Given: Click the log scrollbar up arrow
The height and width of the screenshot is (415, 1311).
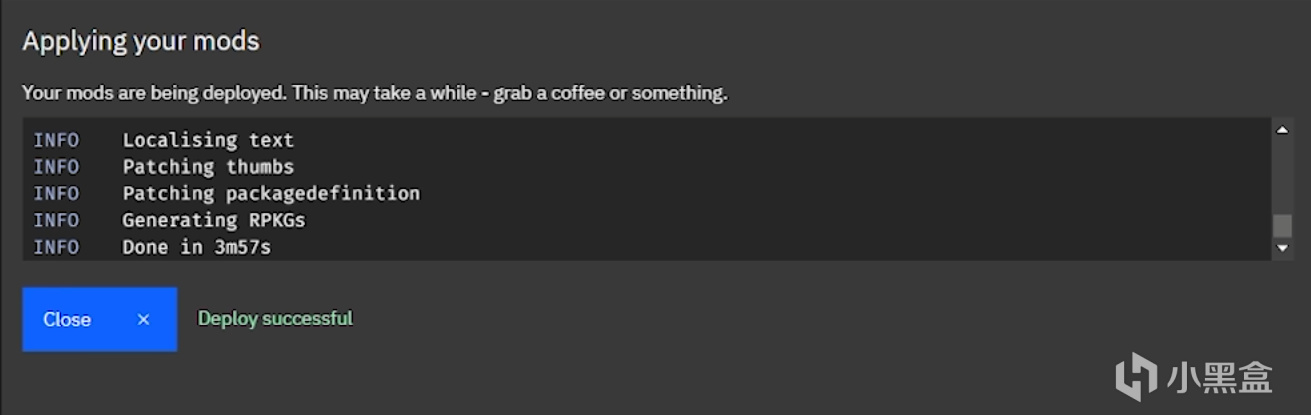Looking at the screenshot, I should coord(1281,129).
